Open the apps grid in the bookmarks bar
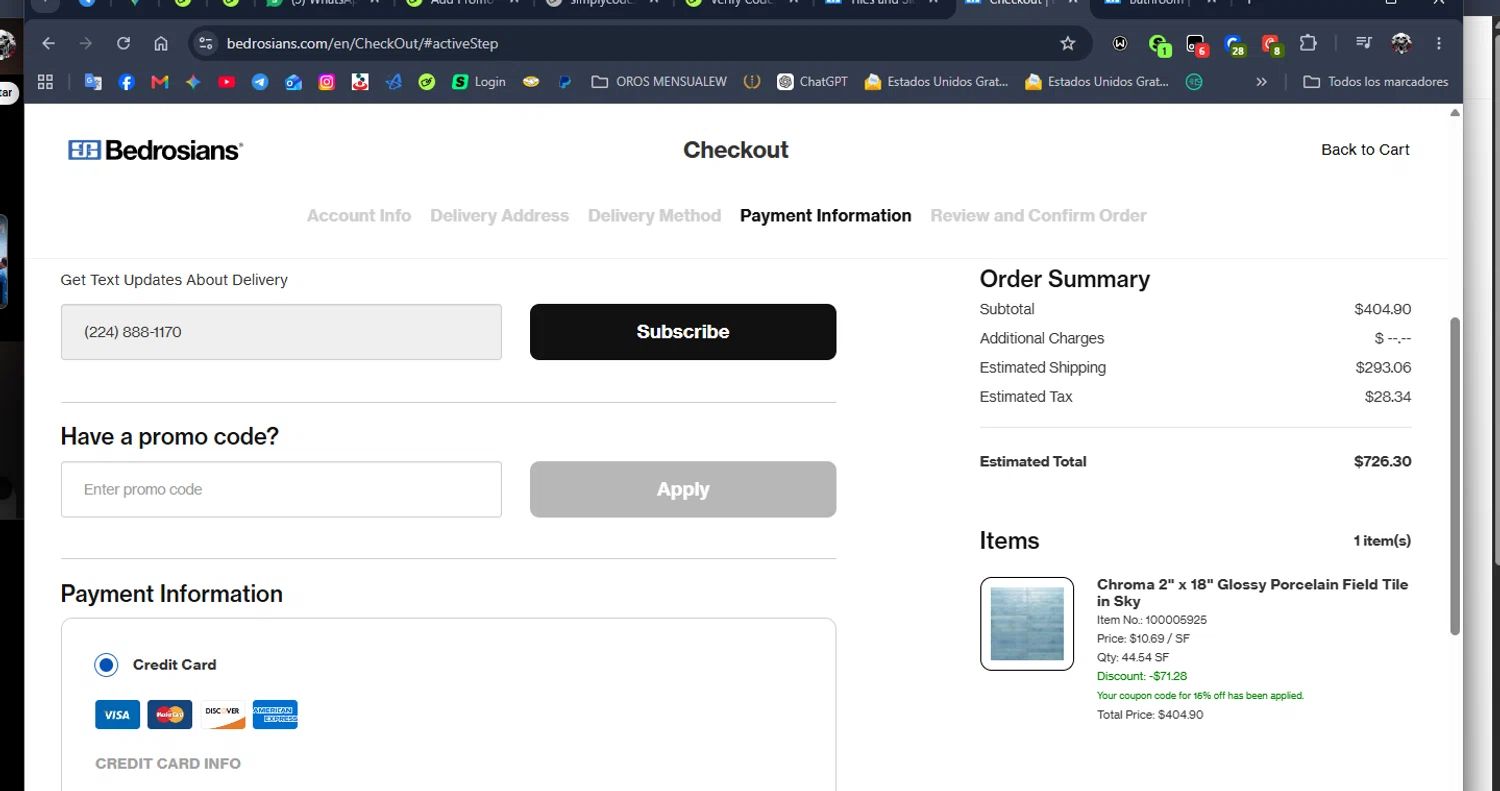 (45, 82)
